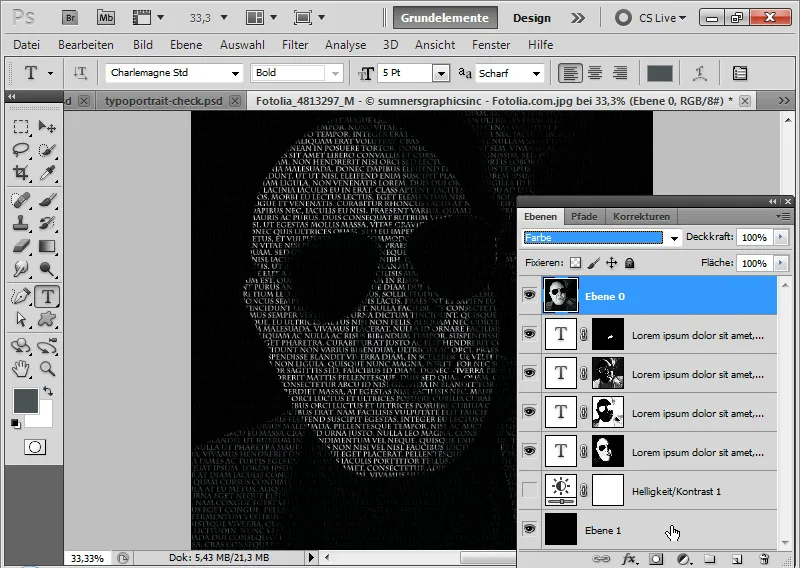Swap foreground and background colors
This screenshot has height=568, width=800.
[x=48, y=391]
